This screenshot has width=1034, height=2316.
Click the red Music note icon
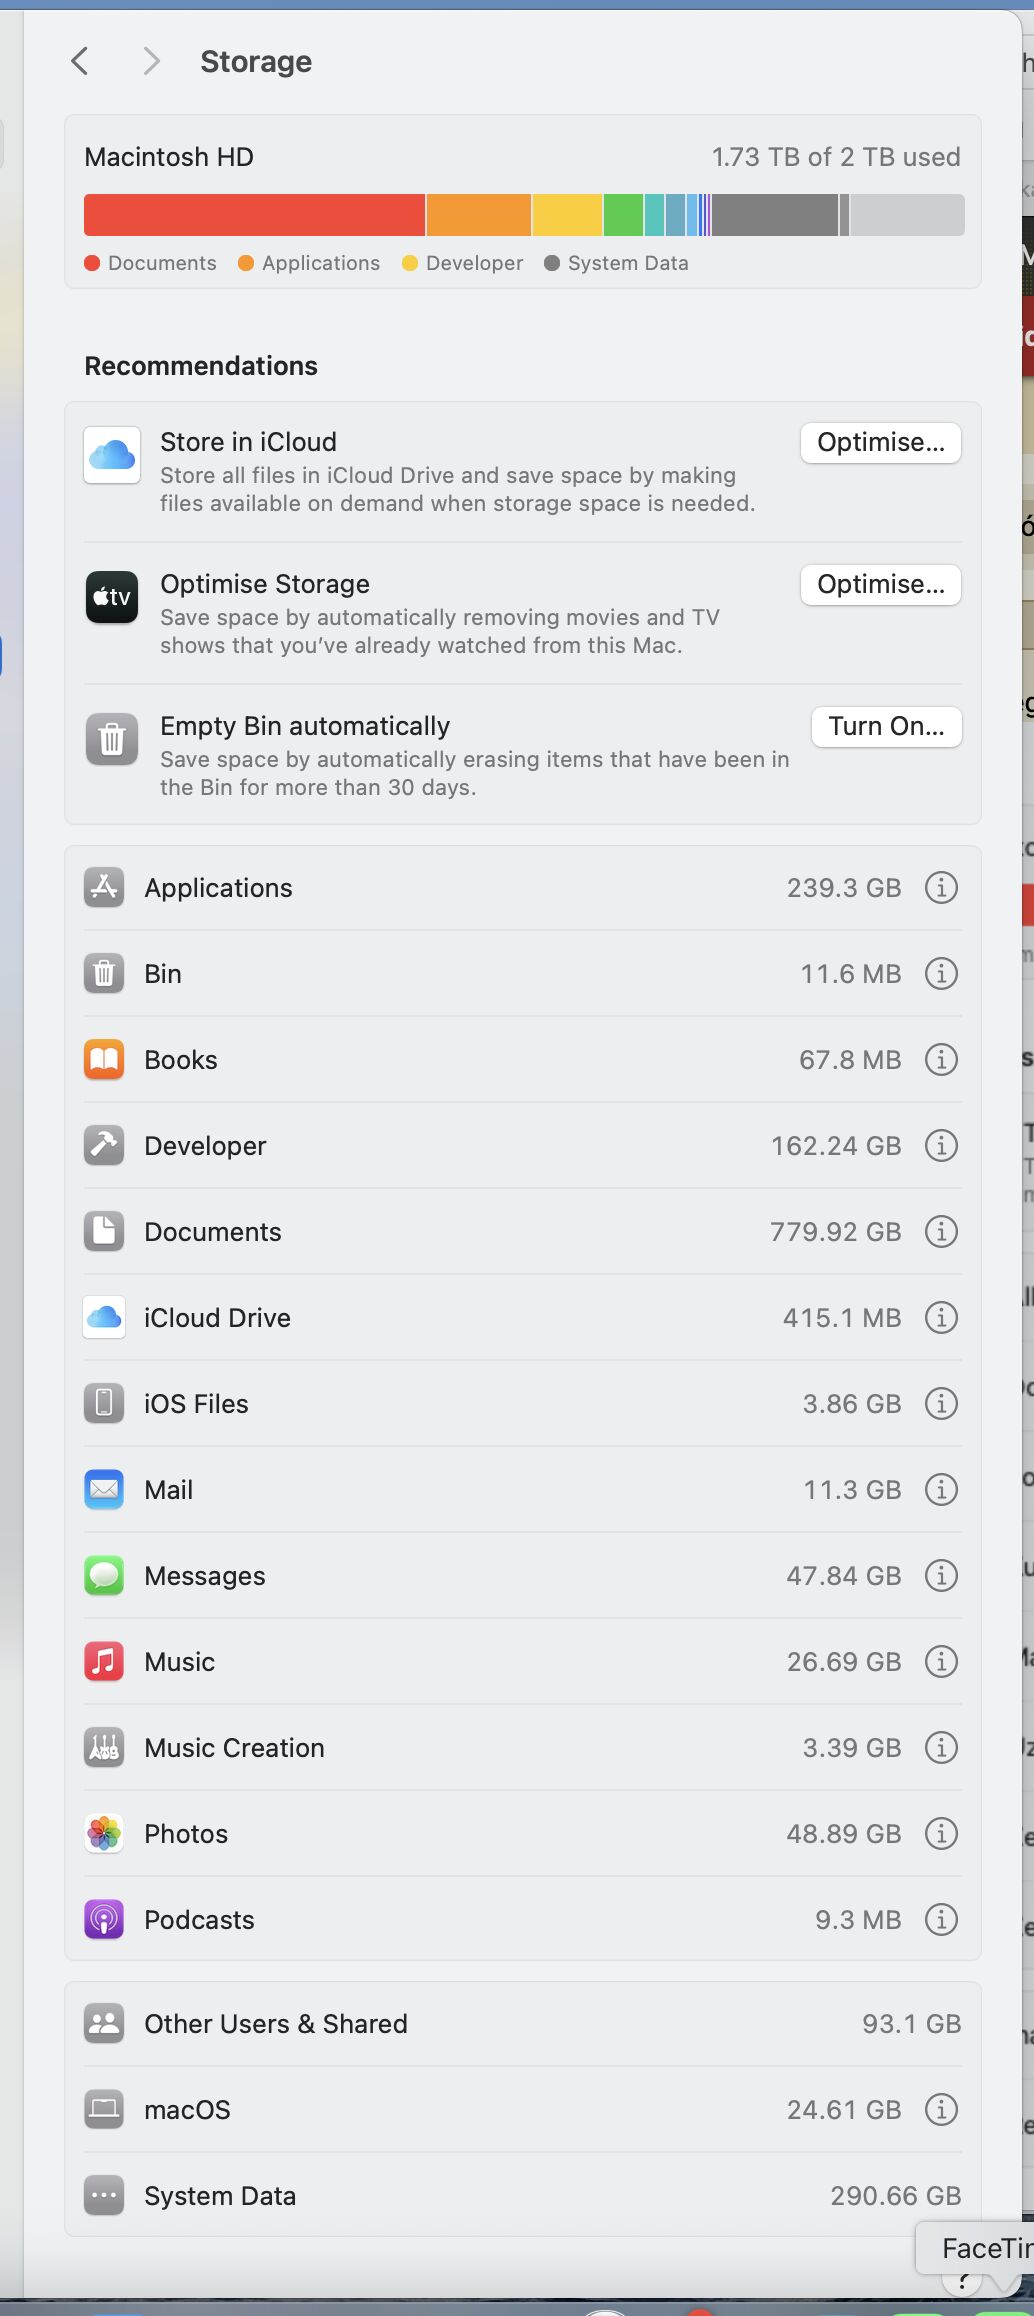coord(104,1661)
